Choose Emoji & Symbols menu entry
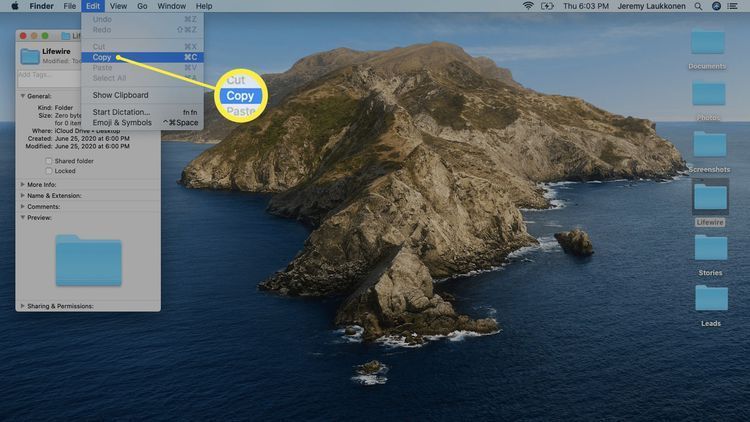Image resolution: width=750 pixels, height=422 pixels. (122, 123)
